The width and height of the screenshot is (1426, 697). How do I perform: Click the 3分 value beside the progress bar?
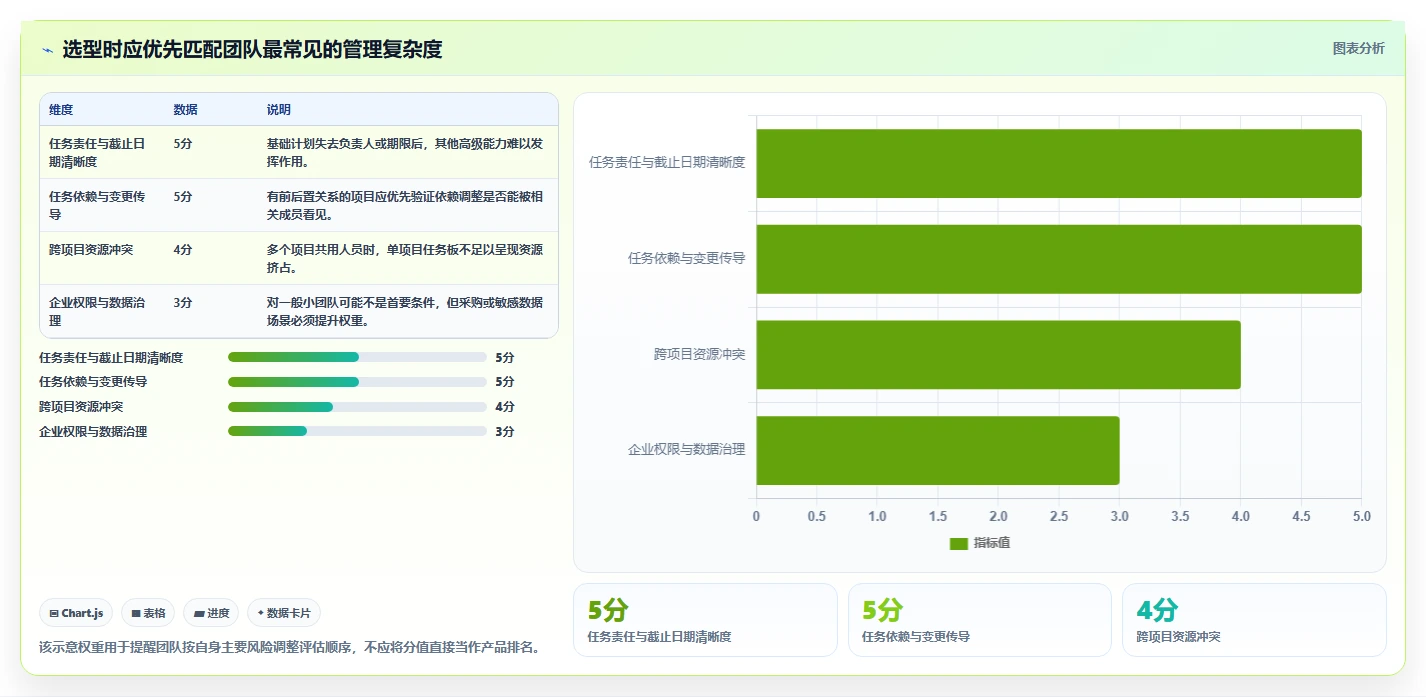tap(505, 432)
